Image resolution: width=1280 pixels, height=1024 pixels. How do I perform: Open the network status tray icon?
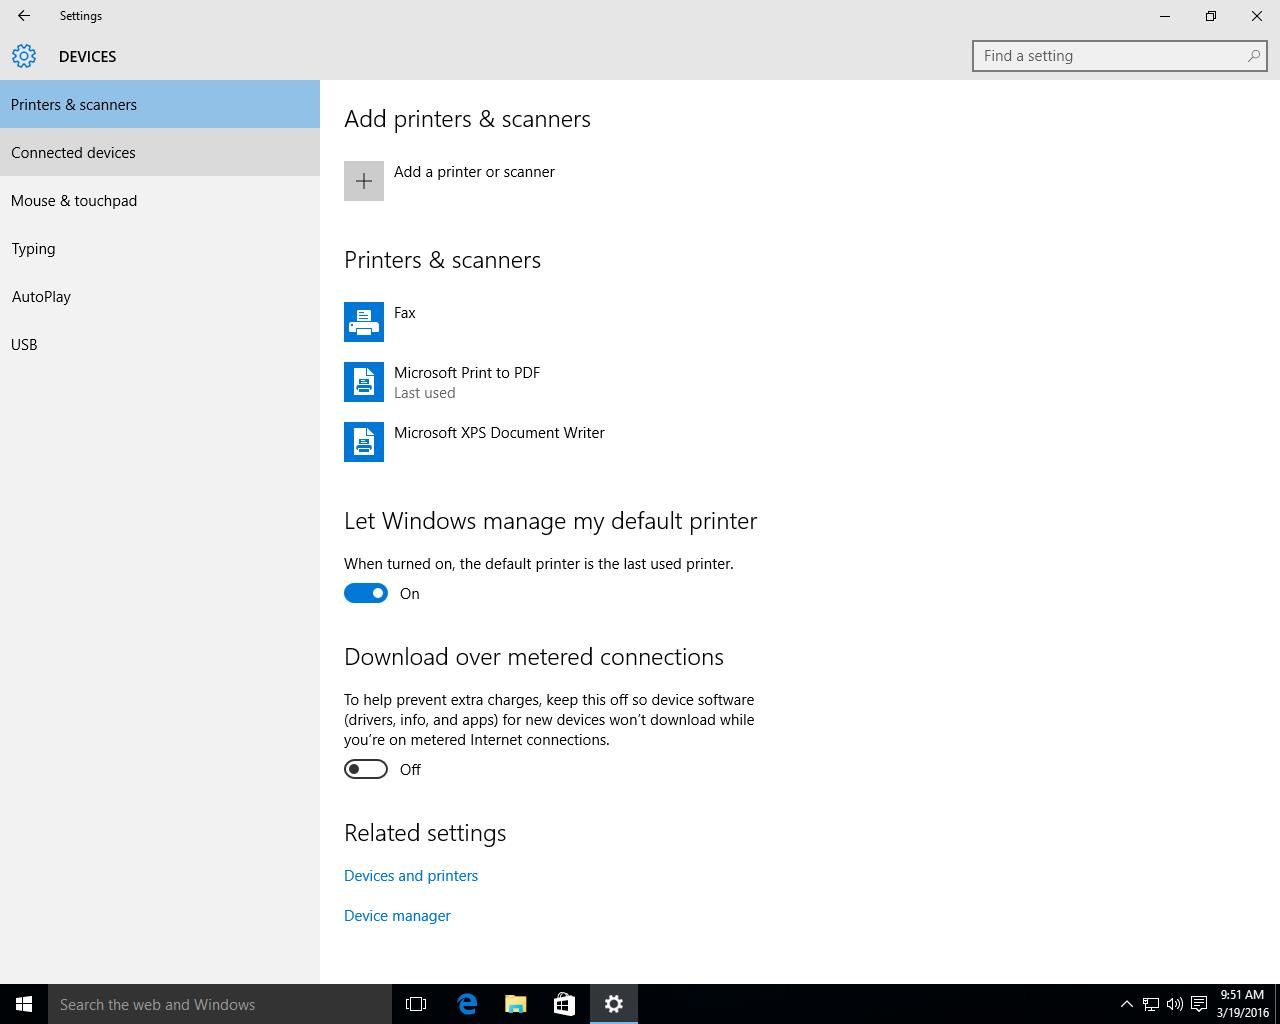point(1151,1004)
